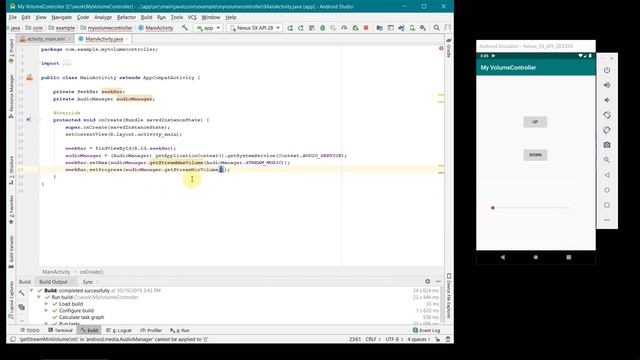This screenshot has height=360, width=640.
Task: Switch to the activity_main.xml editor tab
Action: (46, 39)
